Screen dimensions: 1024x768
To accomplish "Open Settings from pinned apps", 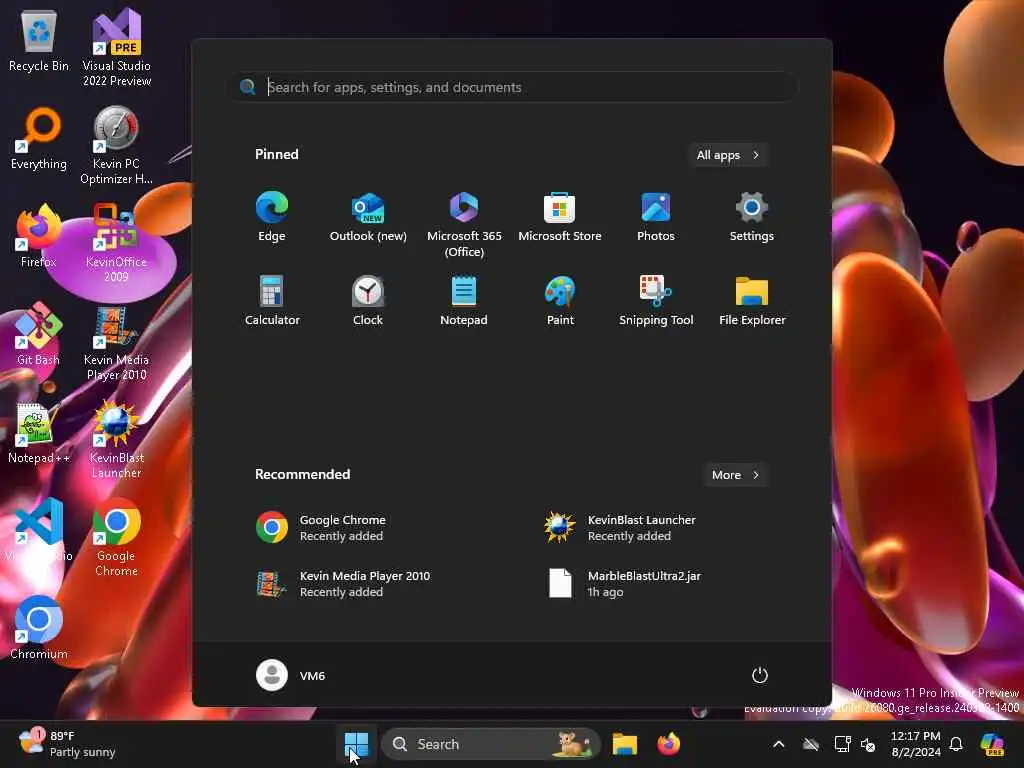I will (x=752, y=217).
